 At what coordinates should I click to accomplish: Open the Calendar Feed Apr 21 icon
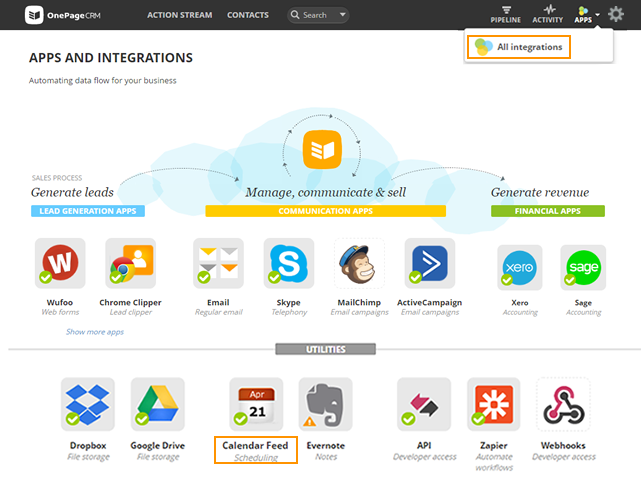[256, 404]
